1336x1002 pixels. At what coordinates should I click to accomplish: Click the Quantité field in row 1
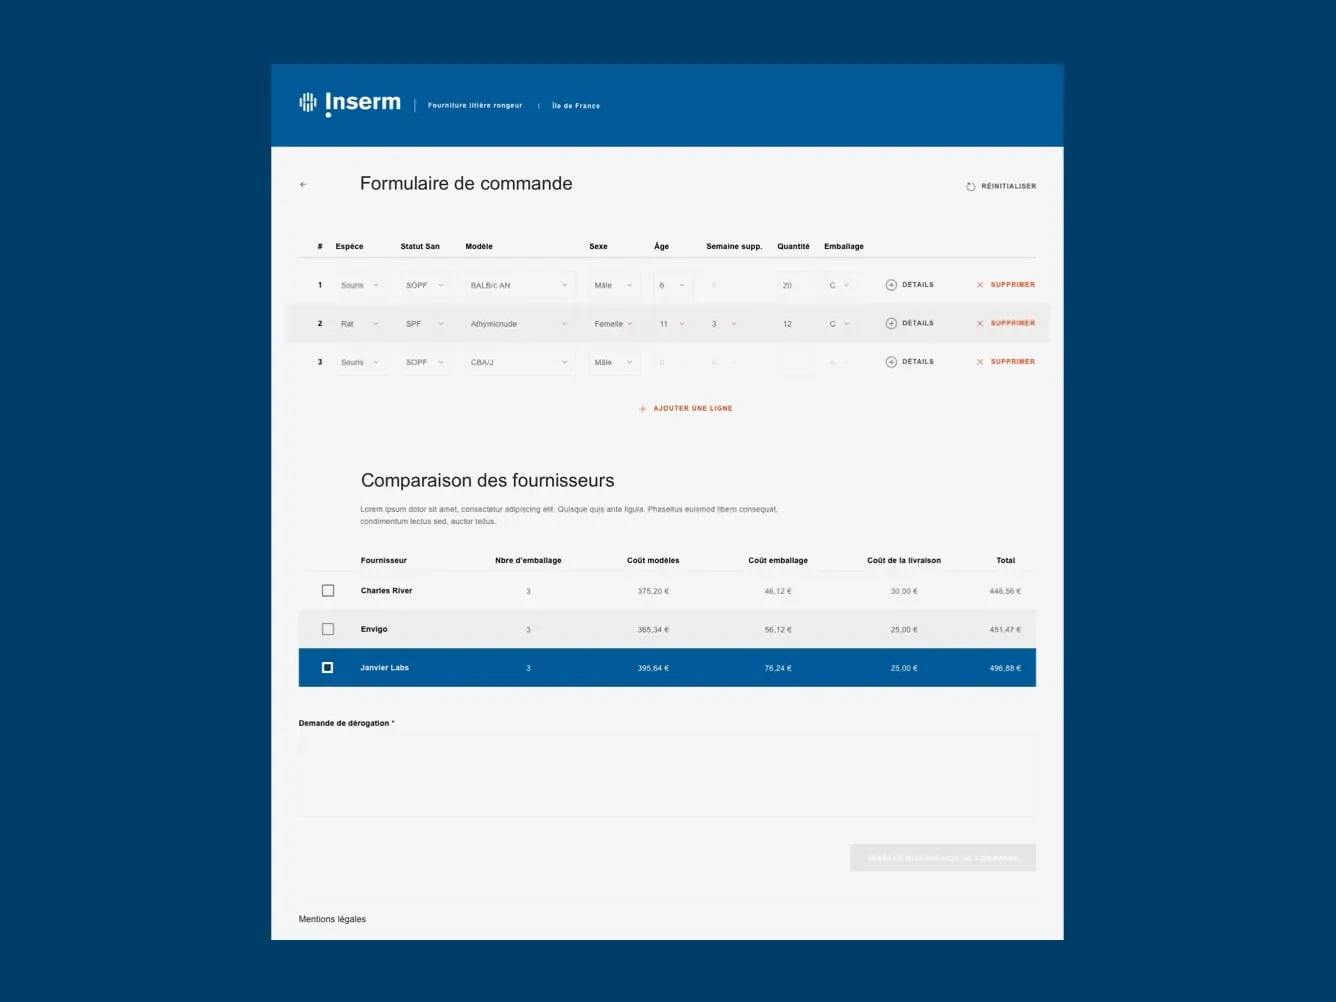pyautogui.click(x=794, y=286)
